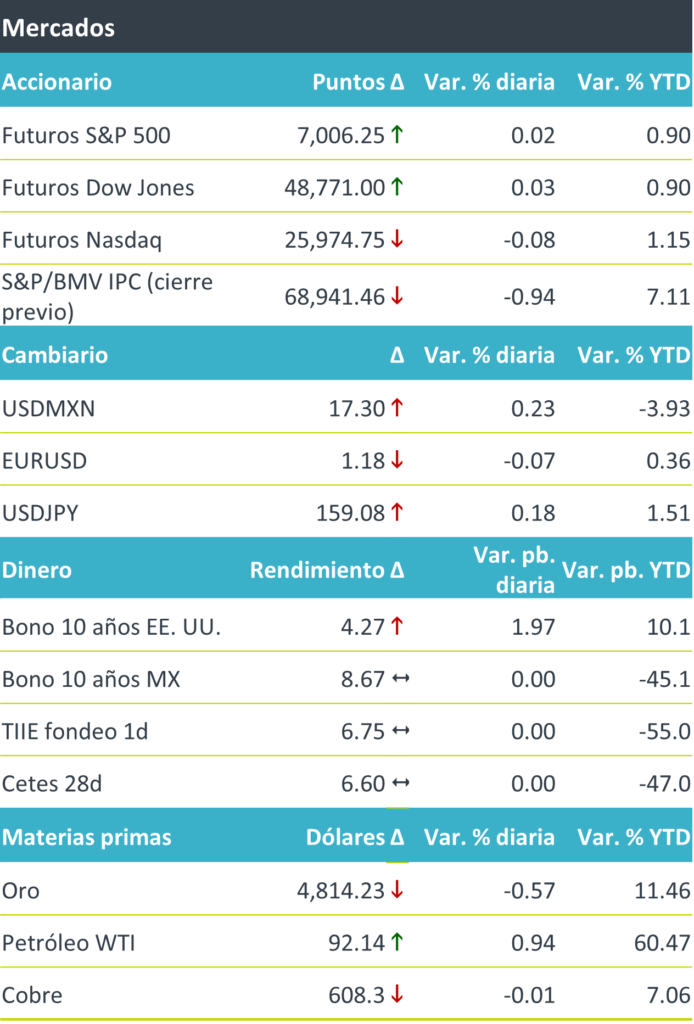Click the red up arrow for USDJPY
The width and height of the screenshot is (694, 1024).
tap(397, 513)
